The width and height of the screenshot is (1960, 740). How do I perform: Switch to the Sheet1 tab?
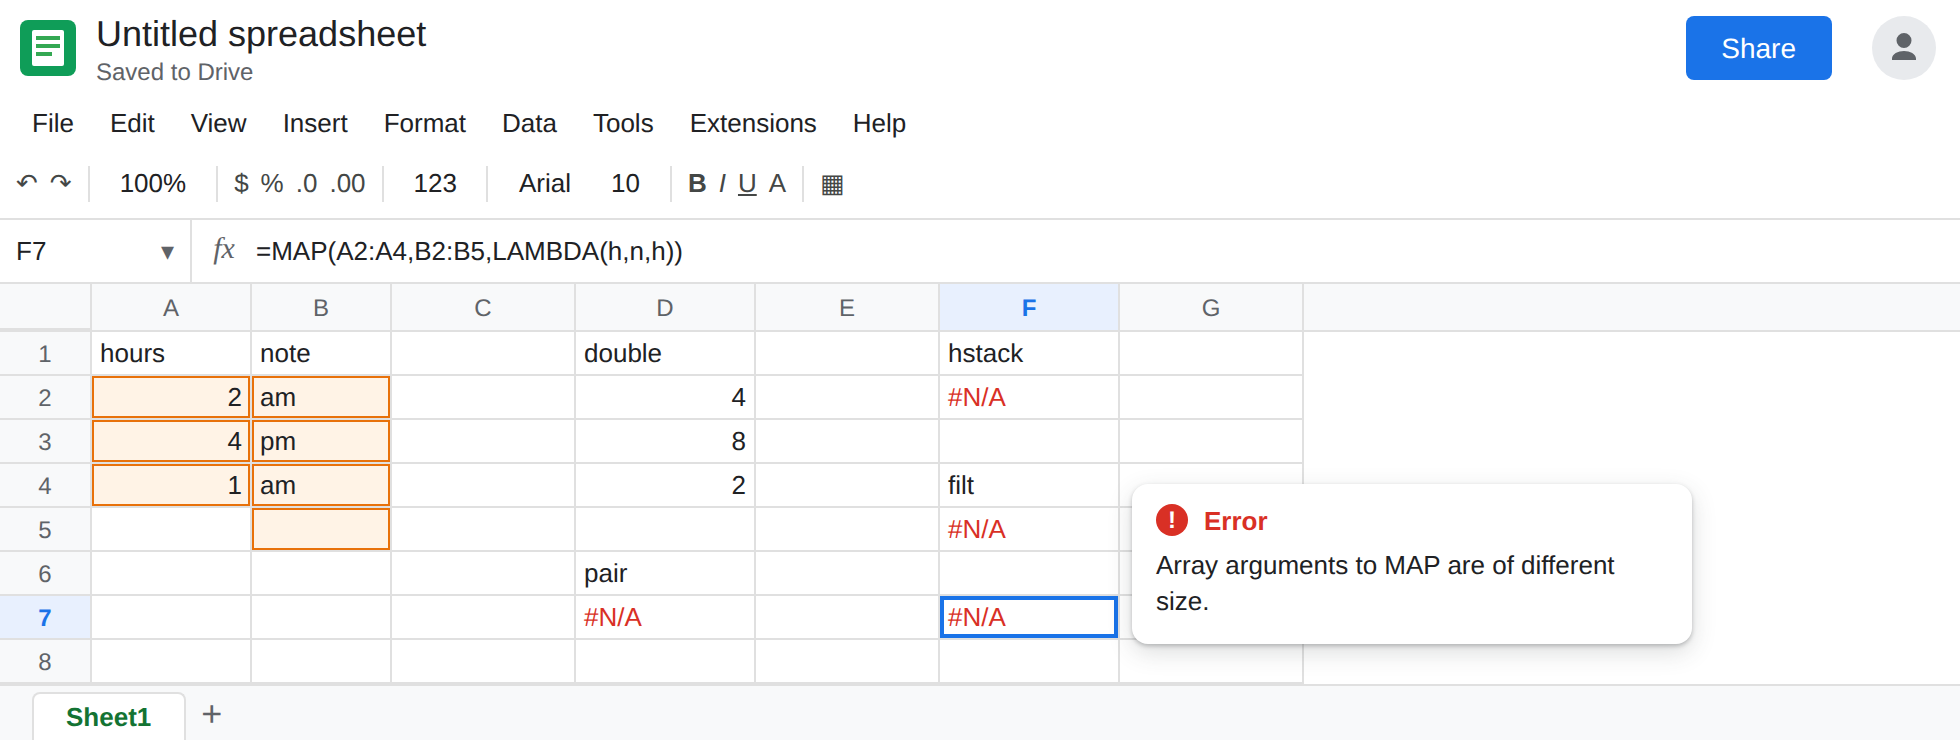(x=109, y=717)
